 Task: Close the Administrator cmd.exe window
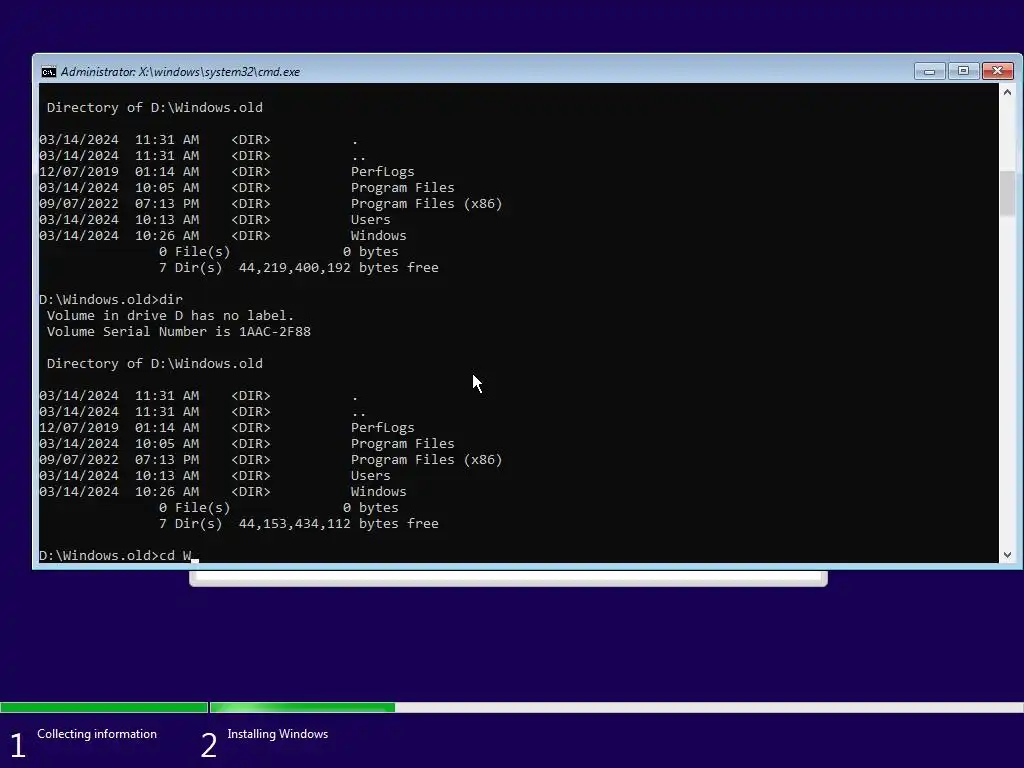(x=997, y=71)
